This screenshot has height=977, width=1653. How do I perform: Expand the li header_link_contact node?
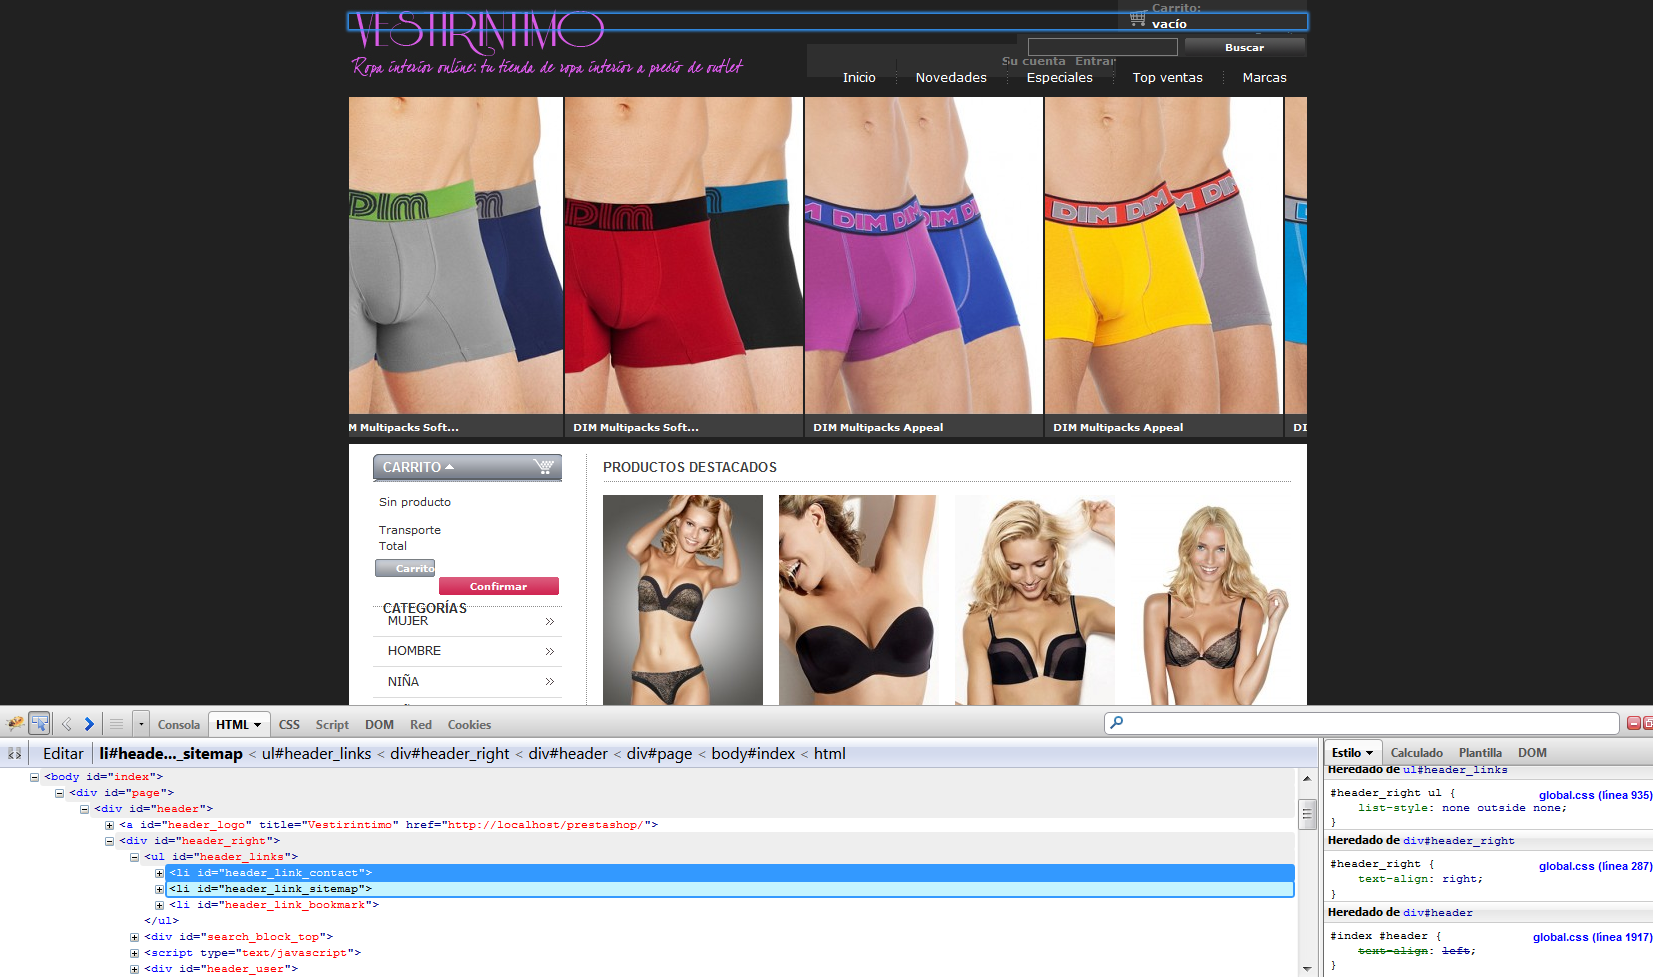coord(159,873)
